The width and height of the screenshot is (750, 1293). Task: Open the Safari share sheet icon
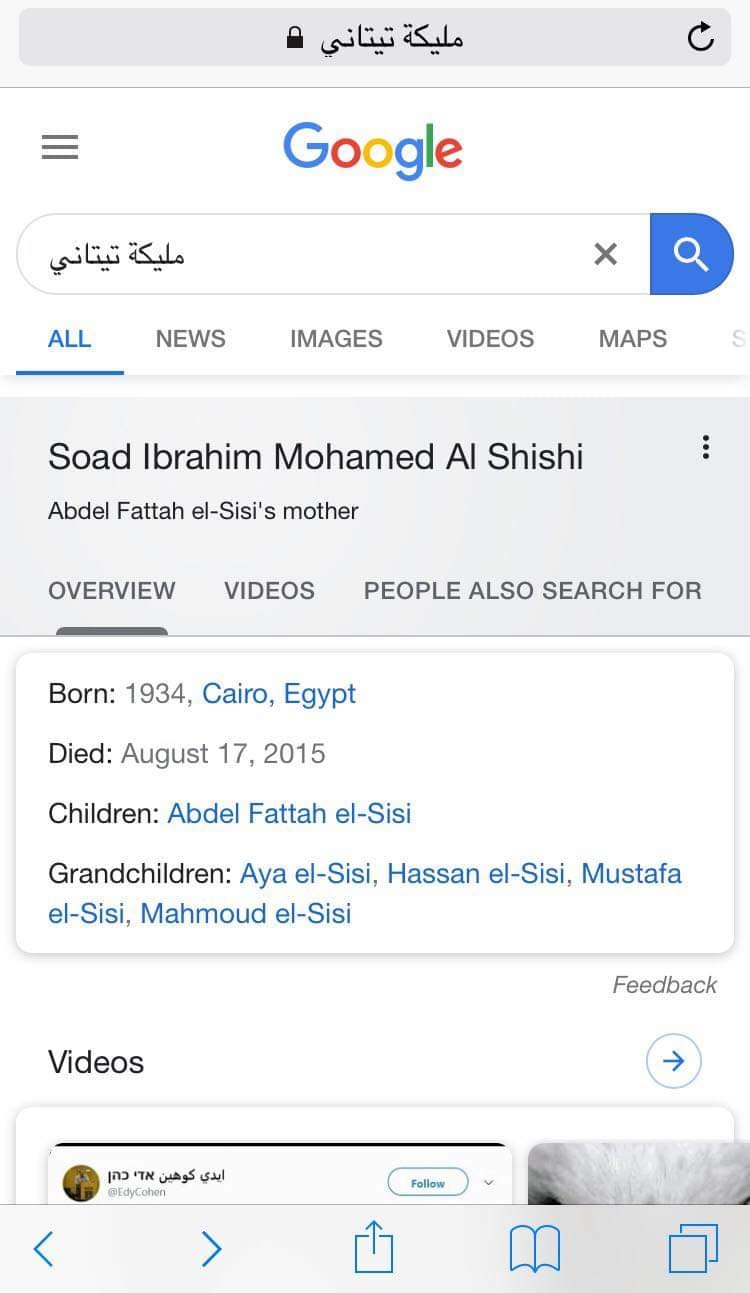374,1246
